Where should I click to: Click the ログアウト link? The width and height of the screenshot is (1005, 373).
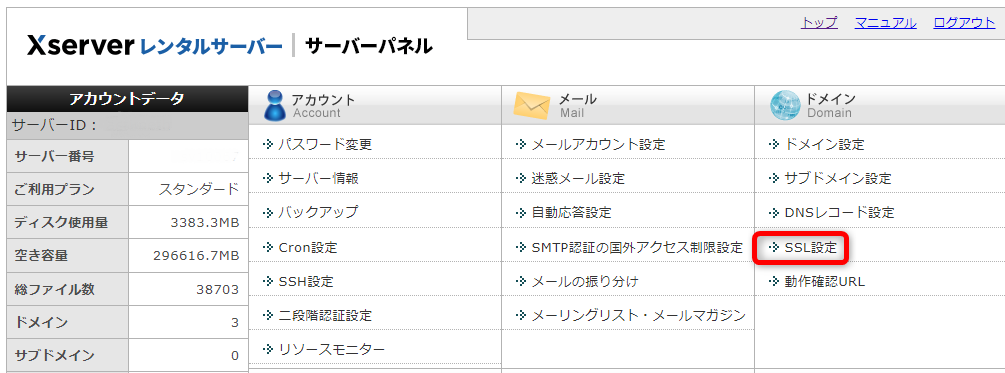coord(964,22)
